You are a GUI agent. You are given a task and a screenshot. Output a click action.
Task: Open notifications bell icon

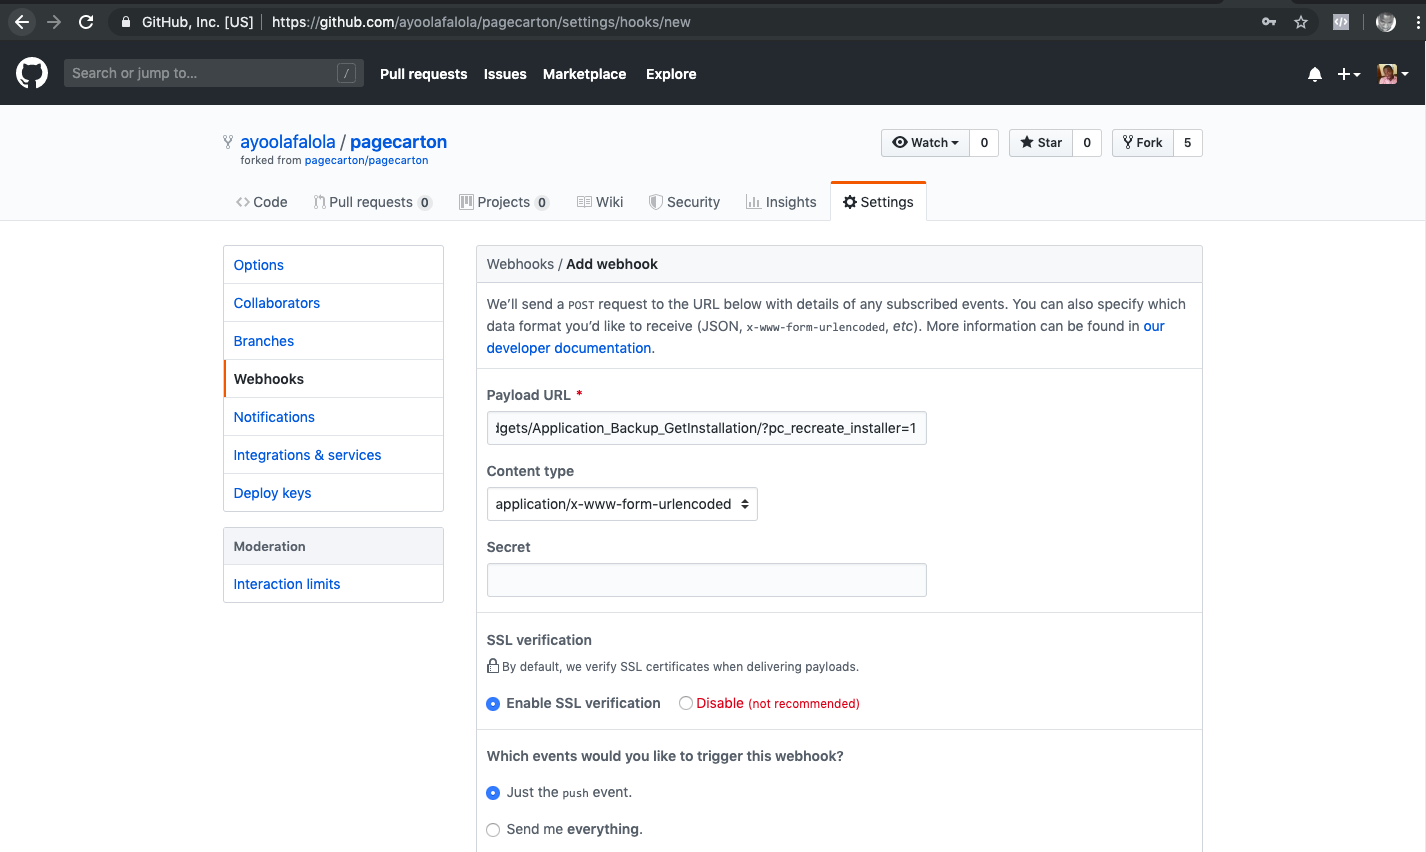1315,74
